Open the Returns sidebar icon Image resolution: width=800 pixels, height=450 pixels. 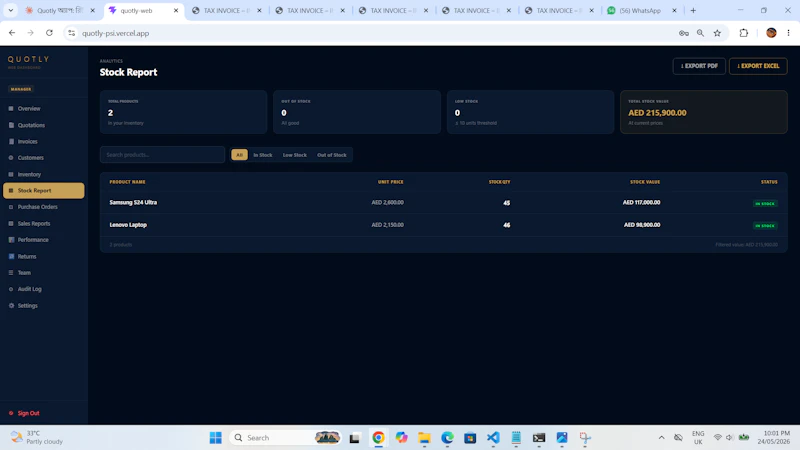pyautogui.click(x=11, y=256)
